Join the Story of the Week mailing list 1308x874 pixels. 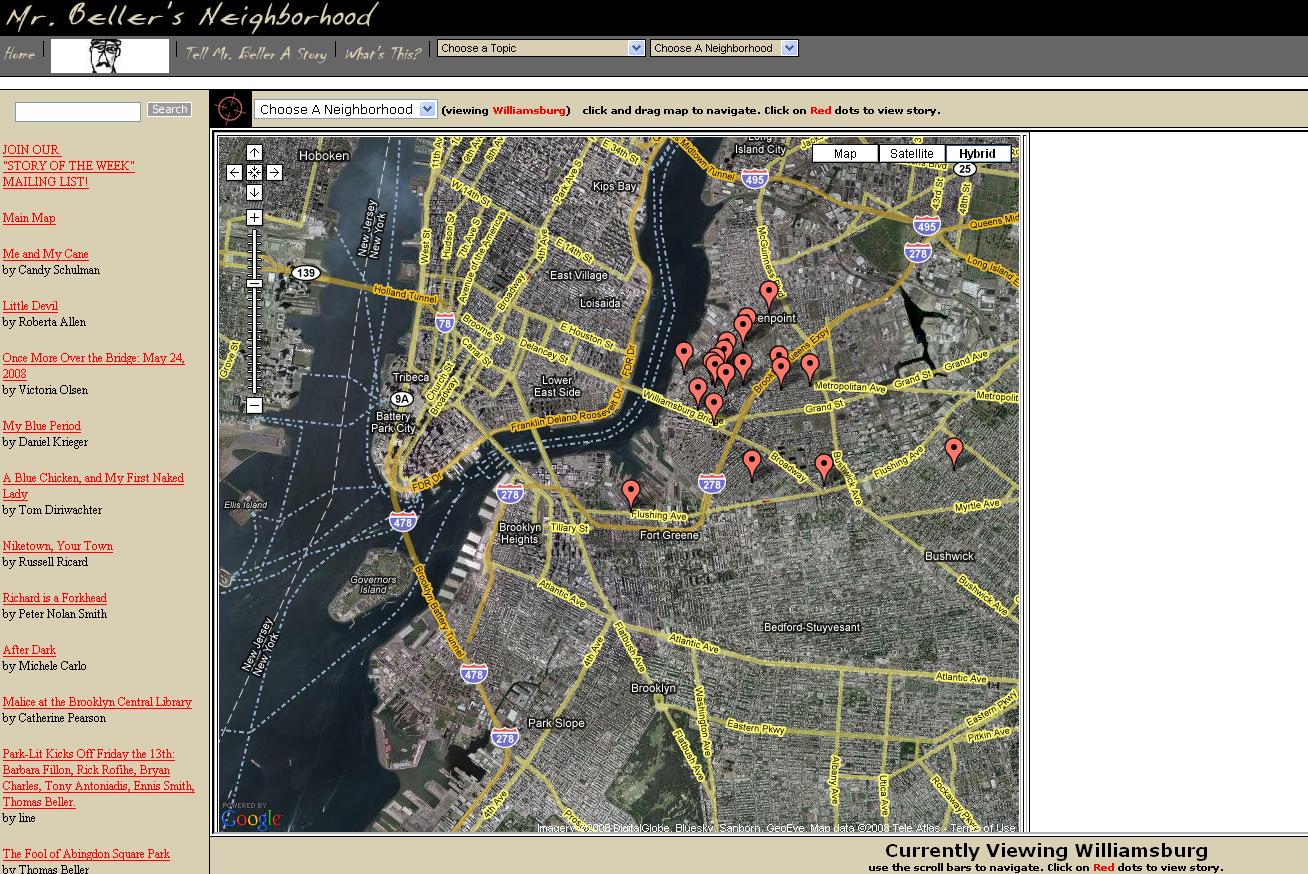[x=68, y=166]
